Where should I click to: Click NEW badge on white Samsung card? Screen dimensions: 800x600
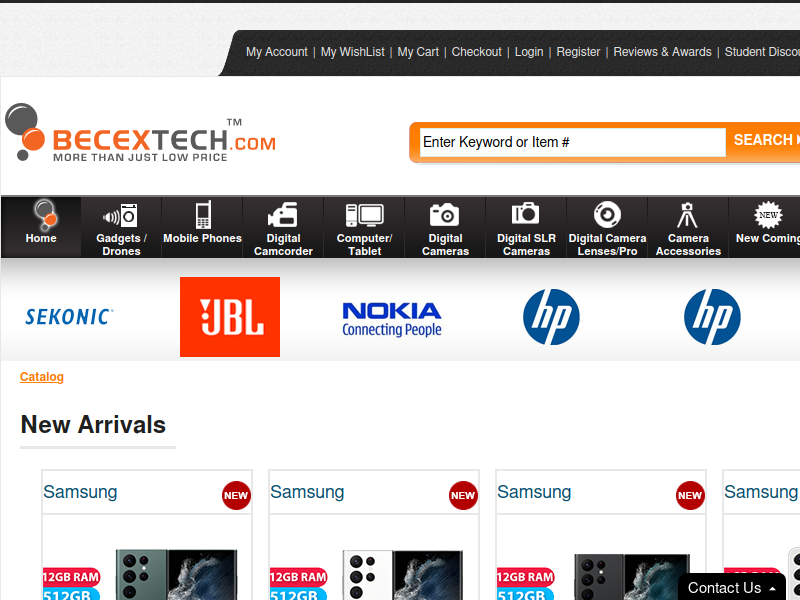pos(463,495)
